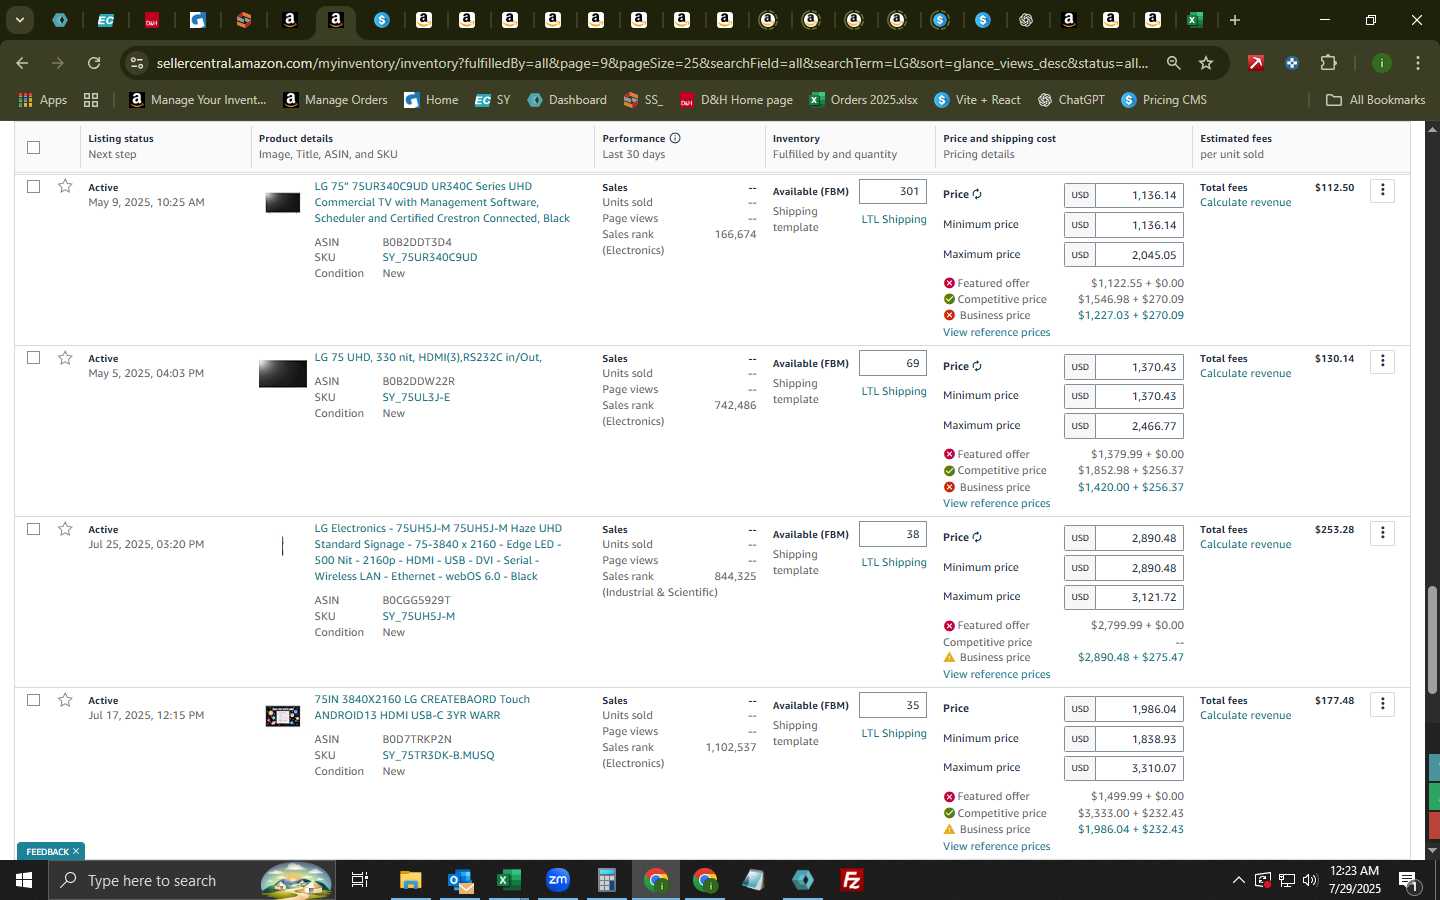
Task: Open the D&H Home page bookmark
Action: point(736,100)
